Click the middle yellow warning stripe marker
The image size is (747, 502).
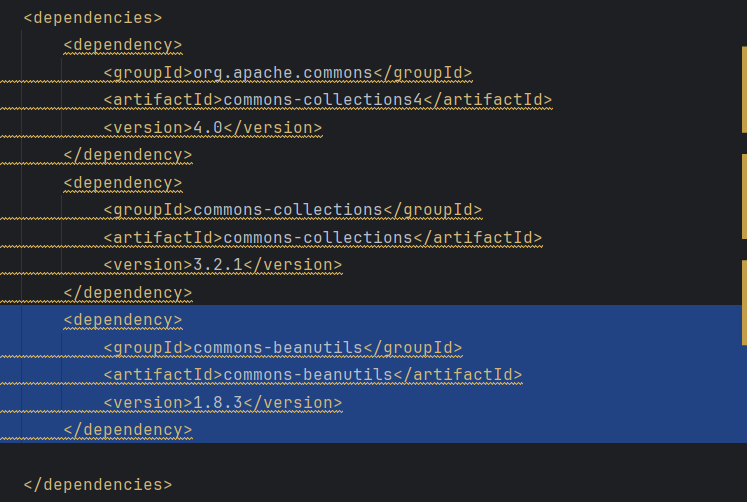(743, 195)
